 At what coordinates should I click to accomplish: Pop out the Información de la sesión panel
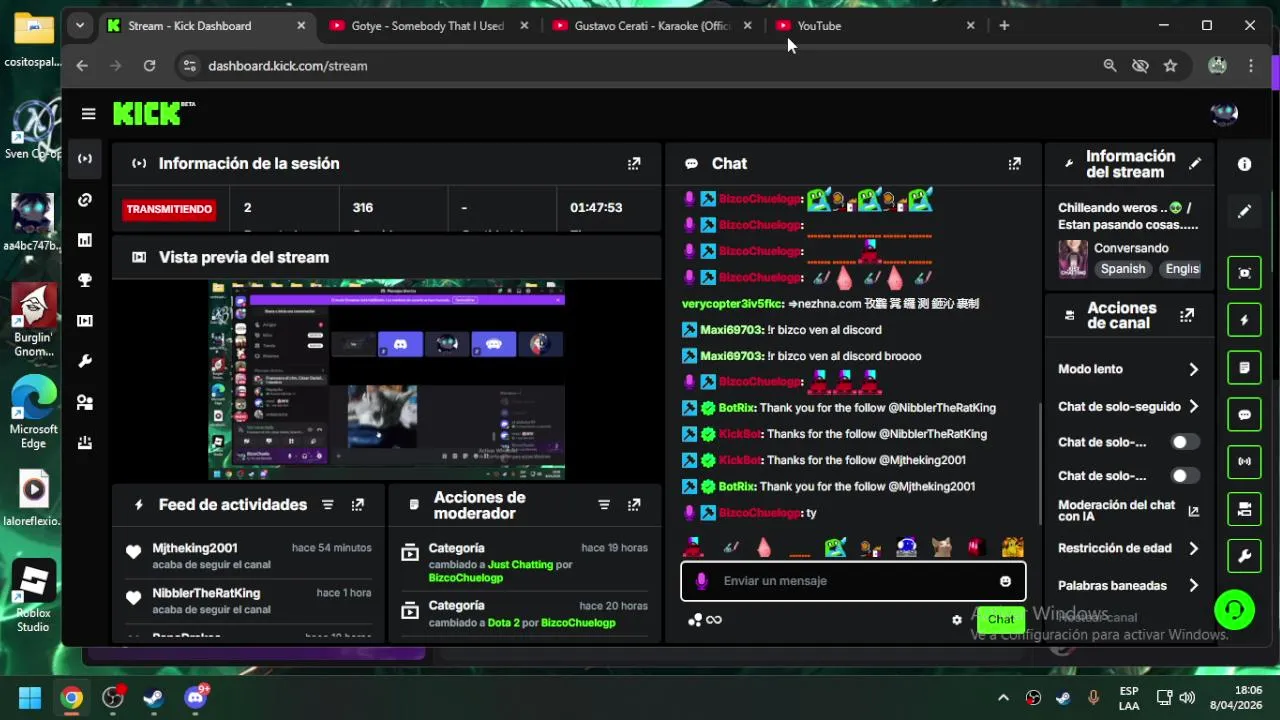[x=634, y=163]
